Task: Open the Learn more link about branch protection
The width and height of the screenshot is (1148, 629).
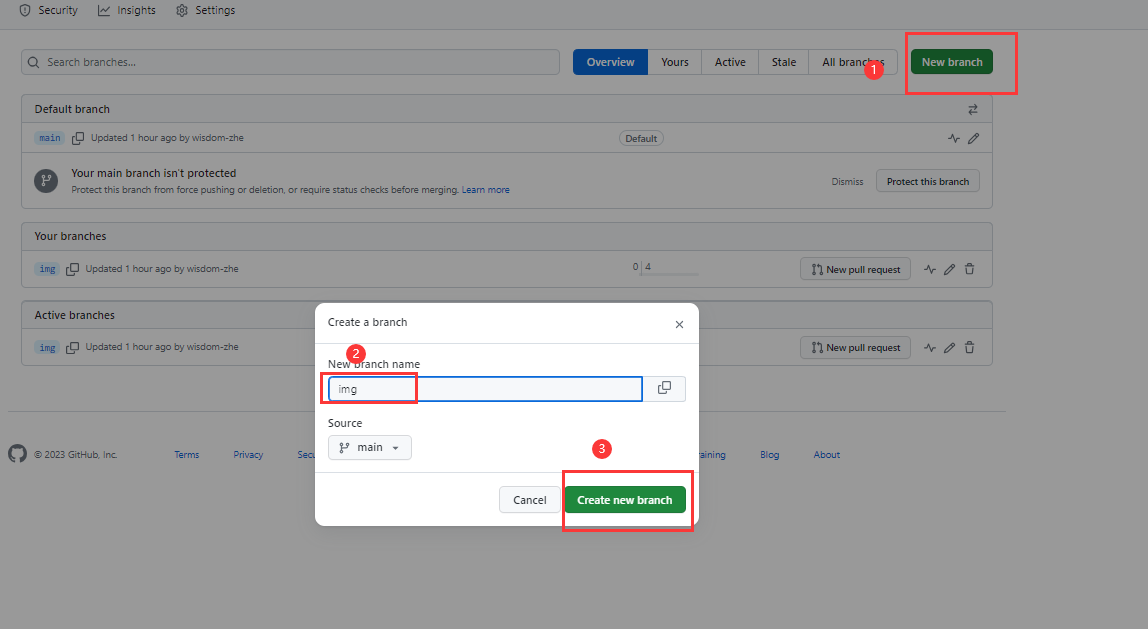Action: click(486, 189)
